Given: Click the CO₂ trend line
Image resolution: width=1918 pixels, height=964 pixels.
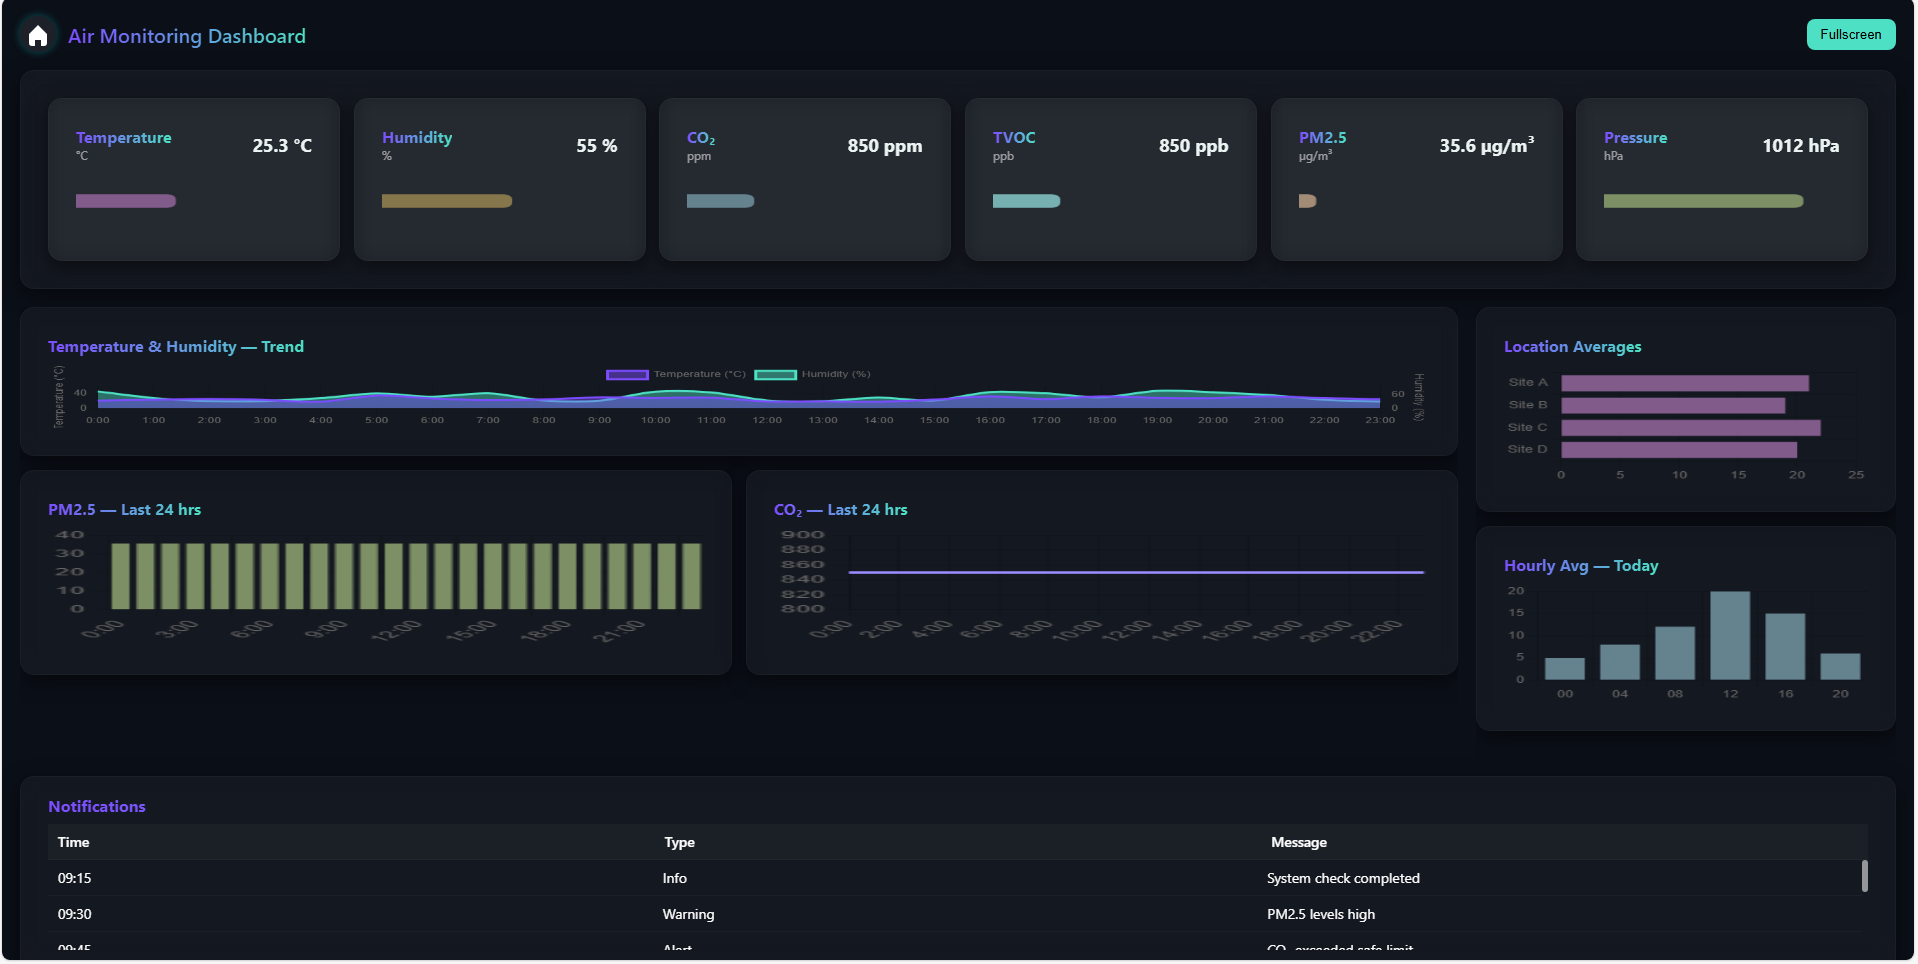Looking at the screenshot, I should click(1135, 572).
